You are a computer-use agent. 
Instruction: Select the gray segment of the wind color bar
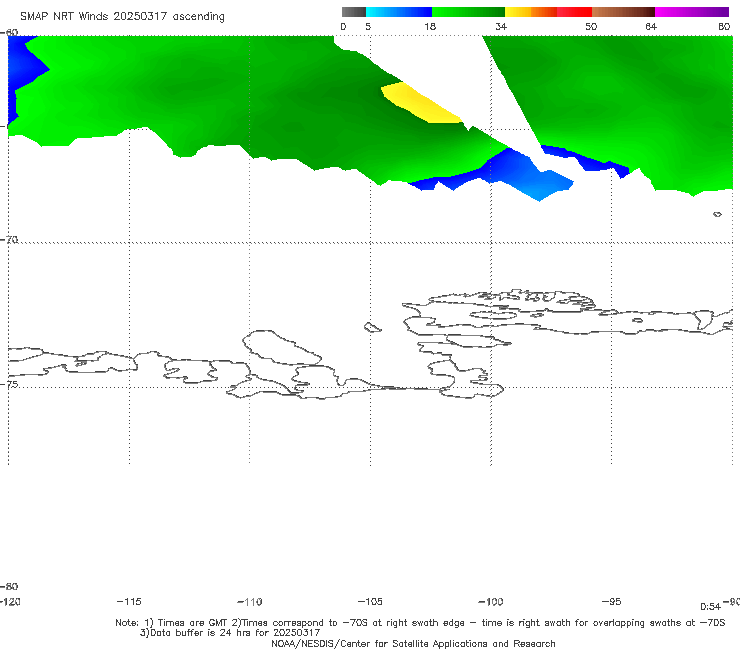tap(354, 12)
